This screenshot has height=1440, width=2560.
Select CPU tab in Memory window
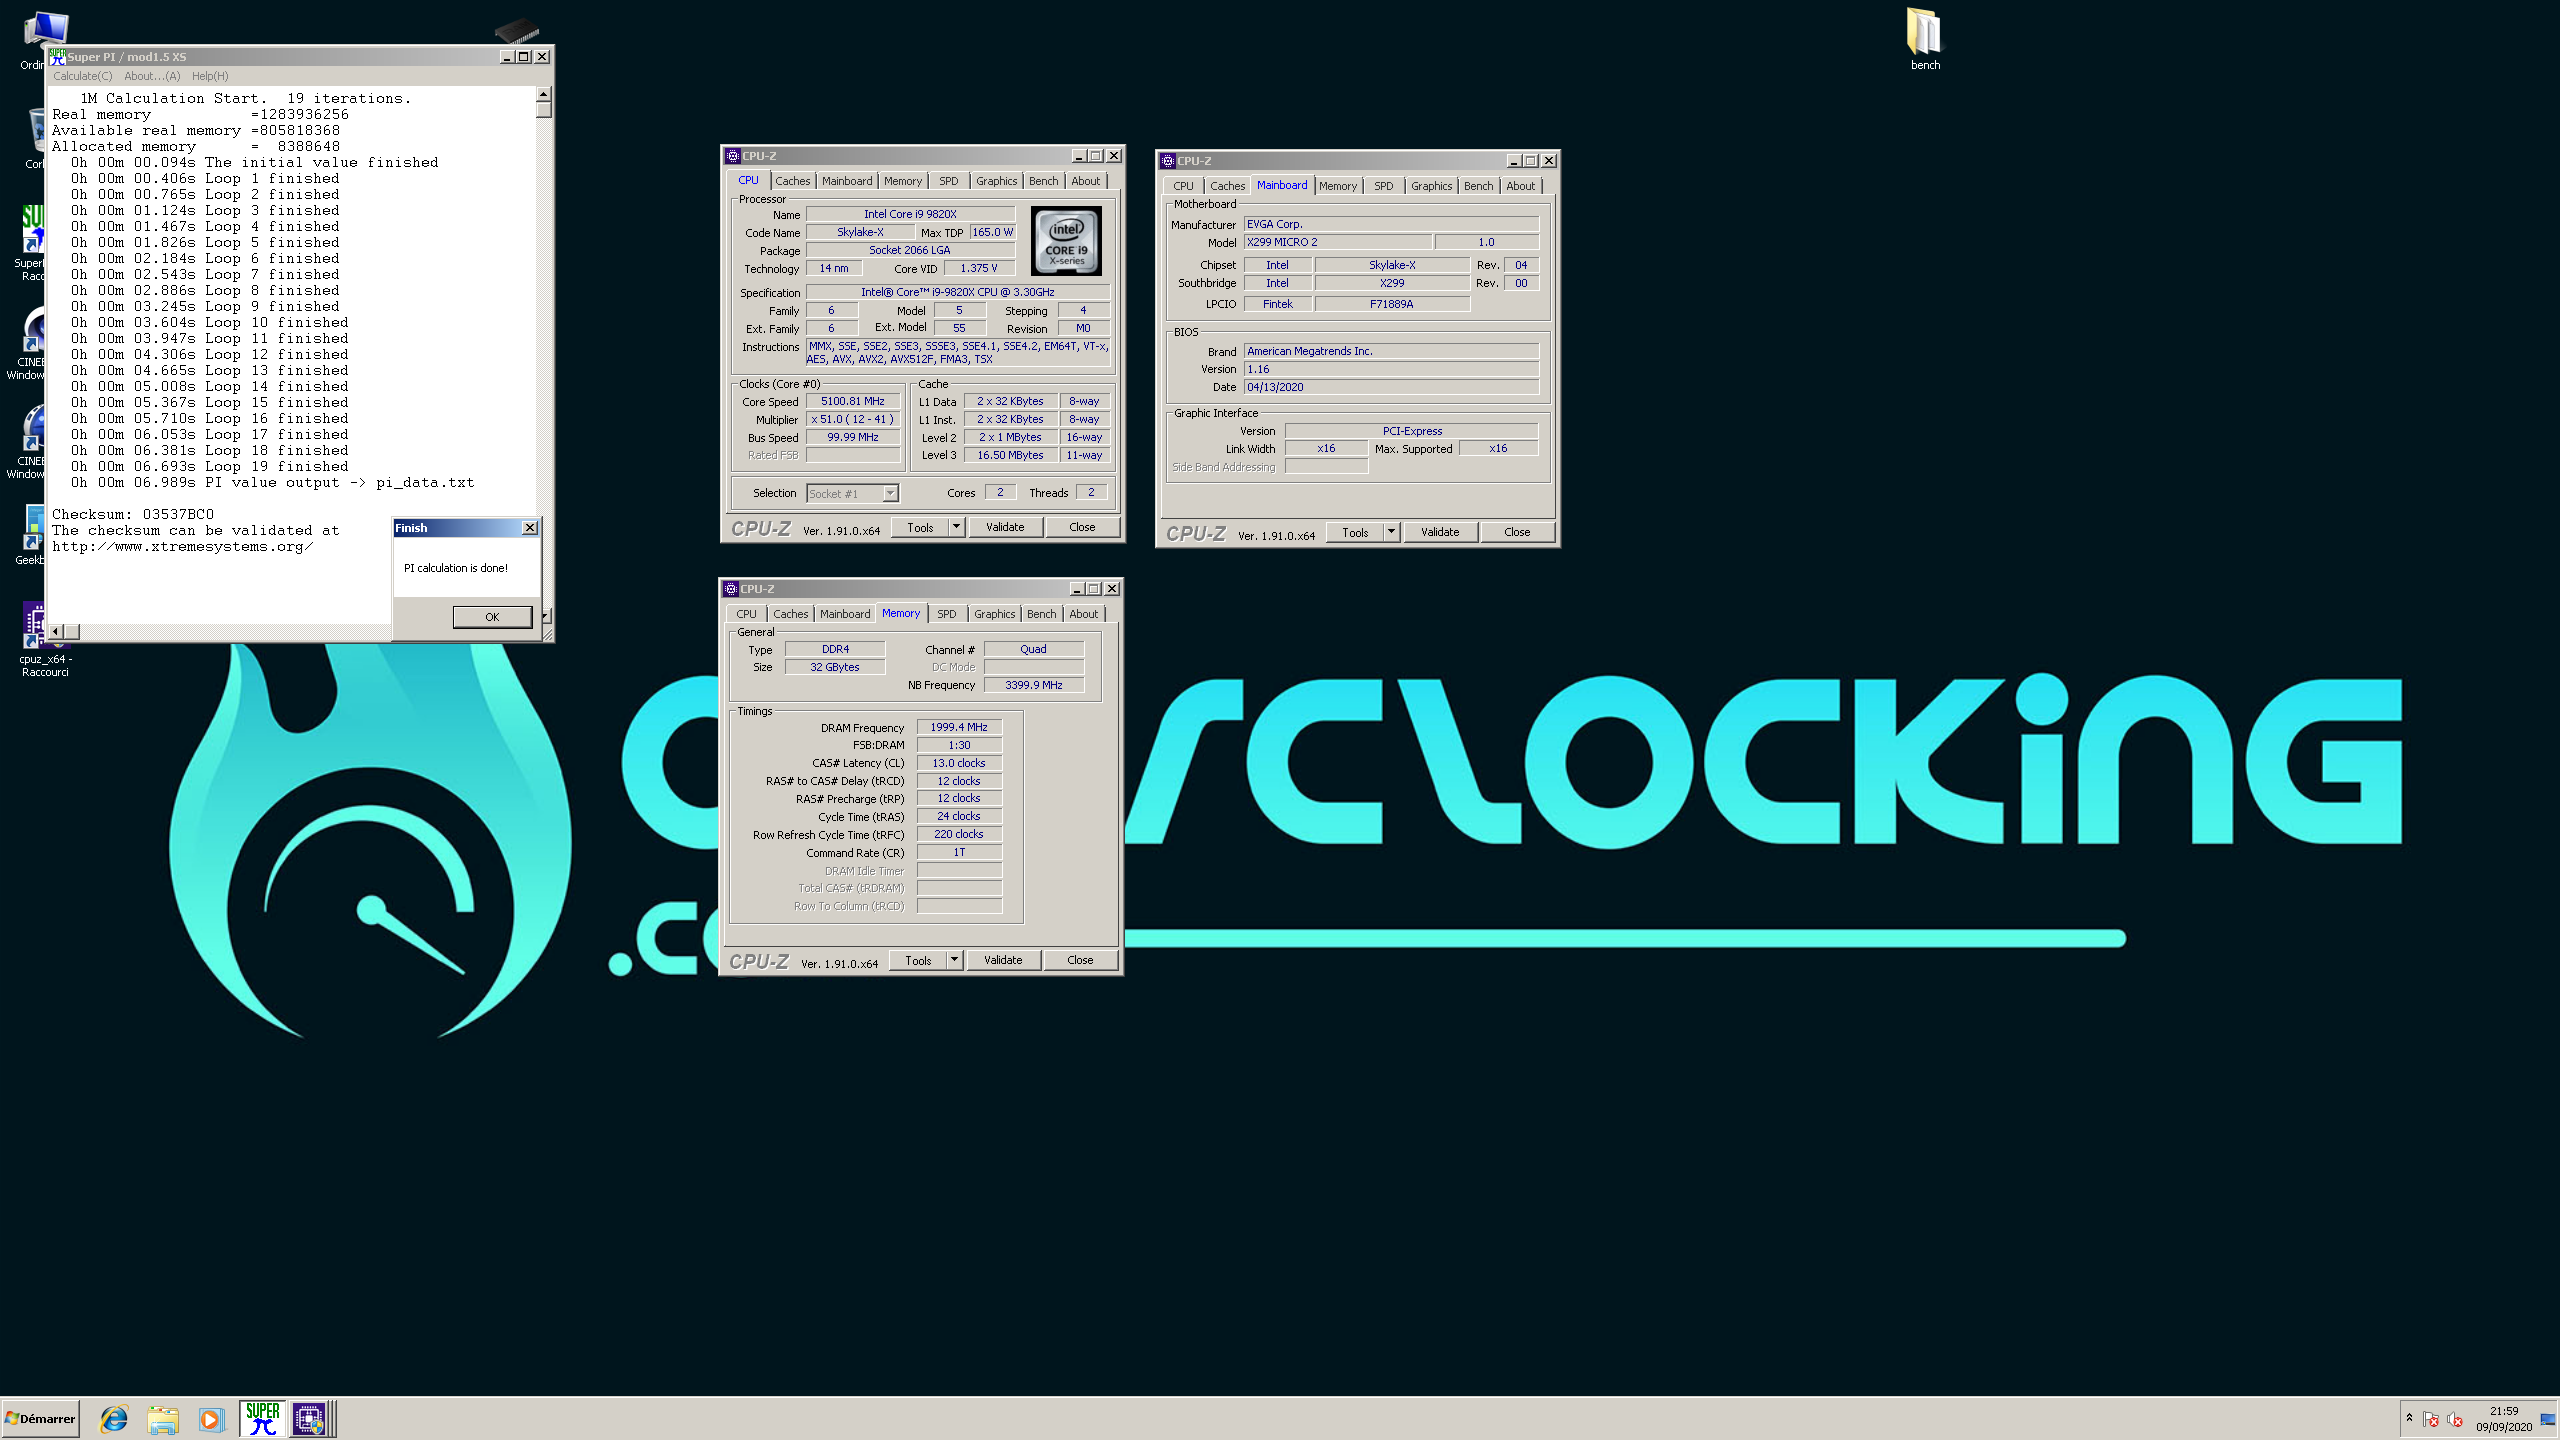point(746,614)
